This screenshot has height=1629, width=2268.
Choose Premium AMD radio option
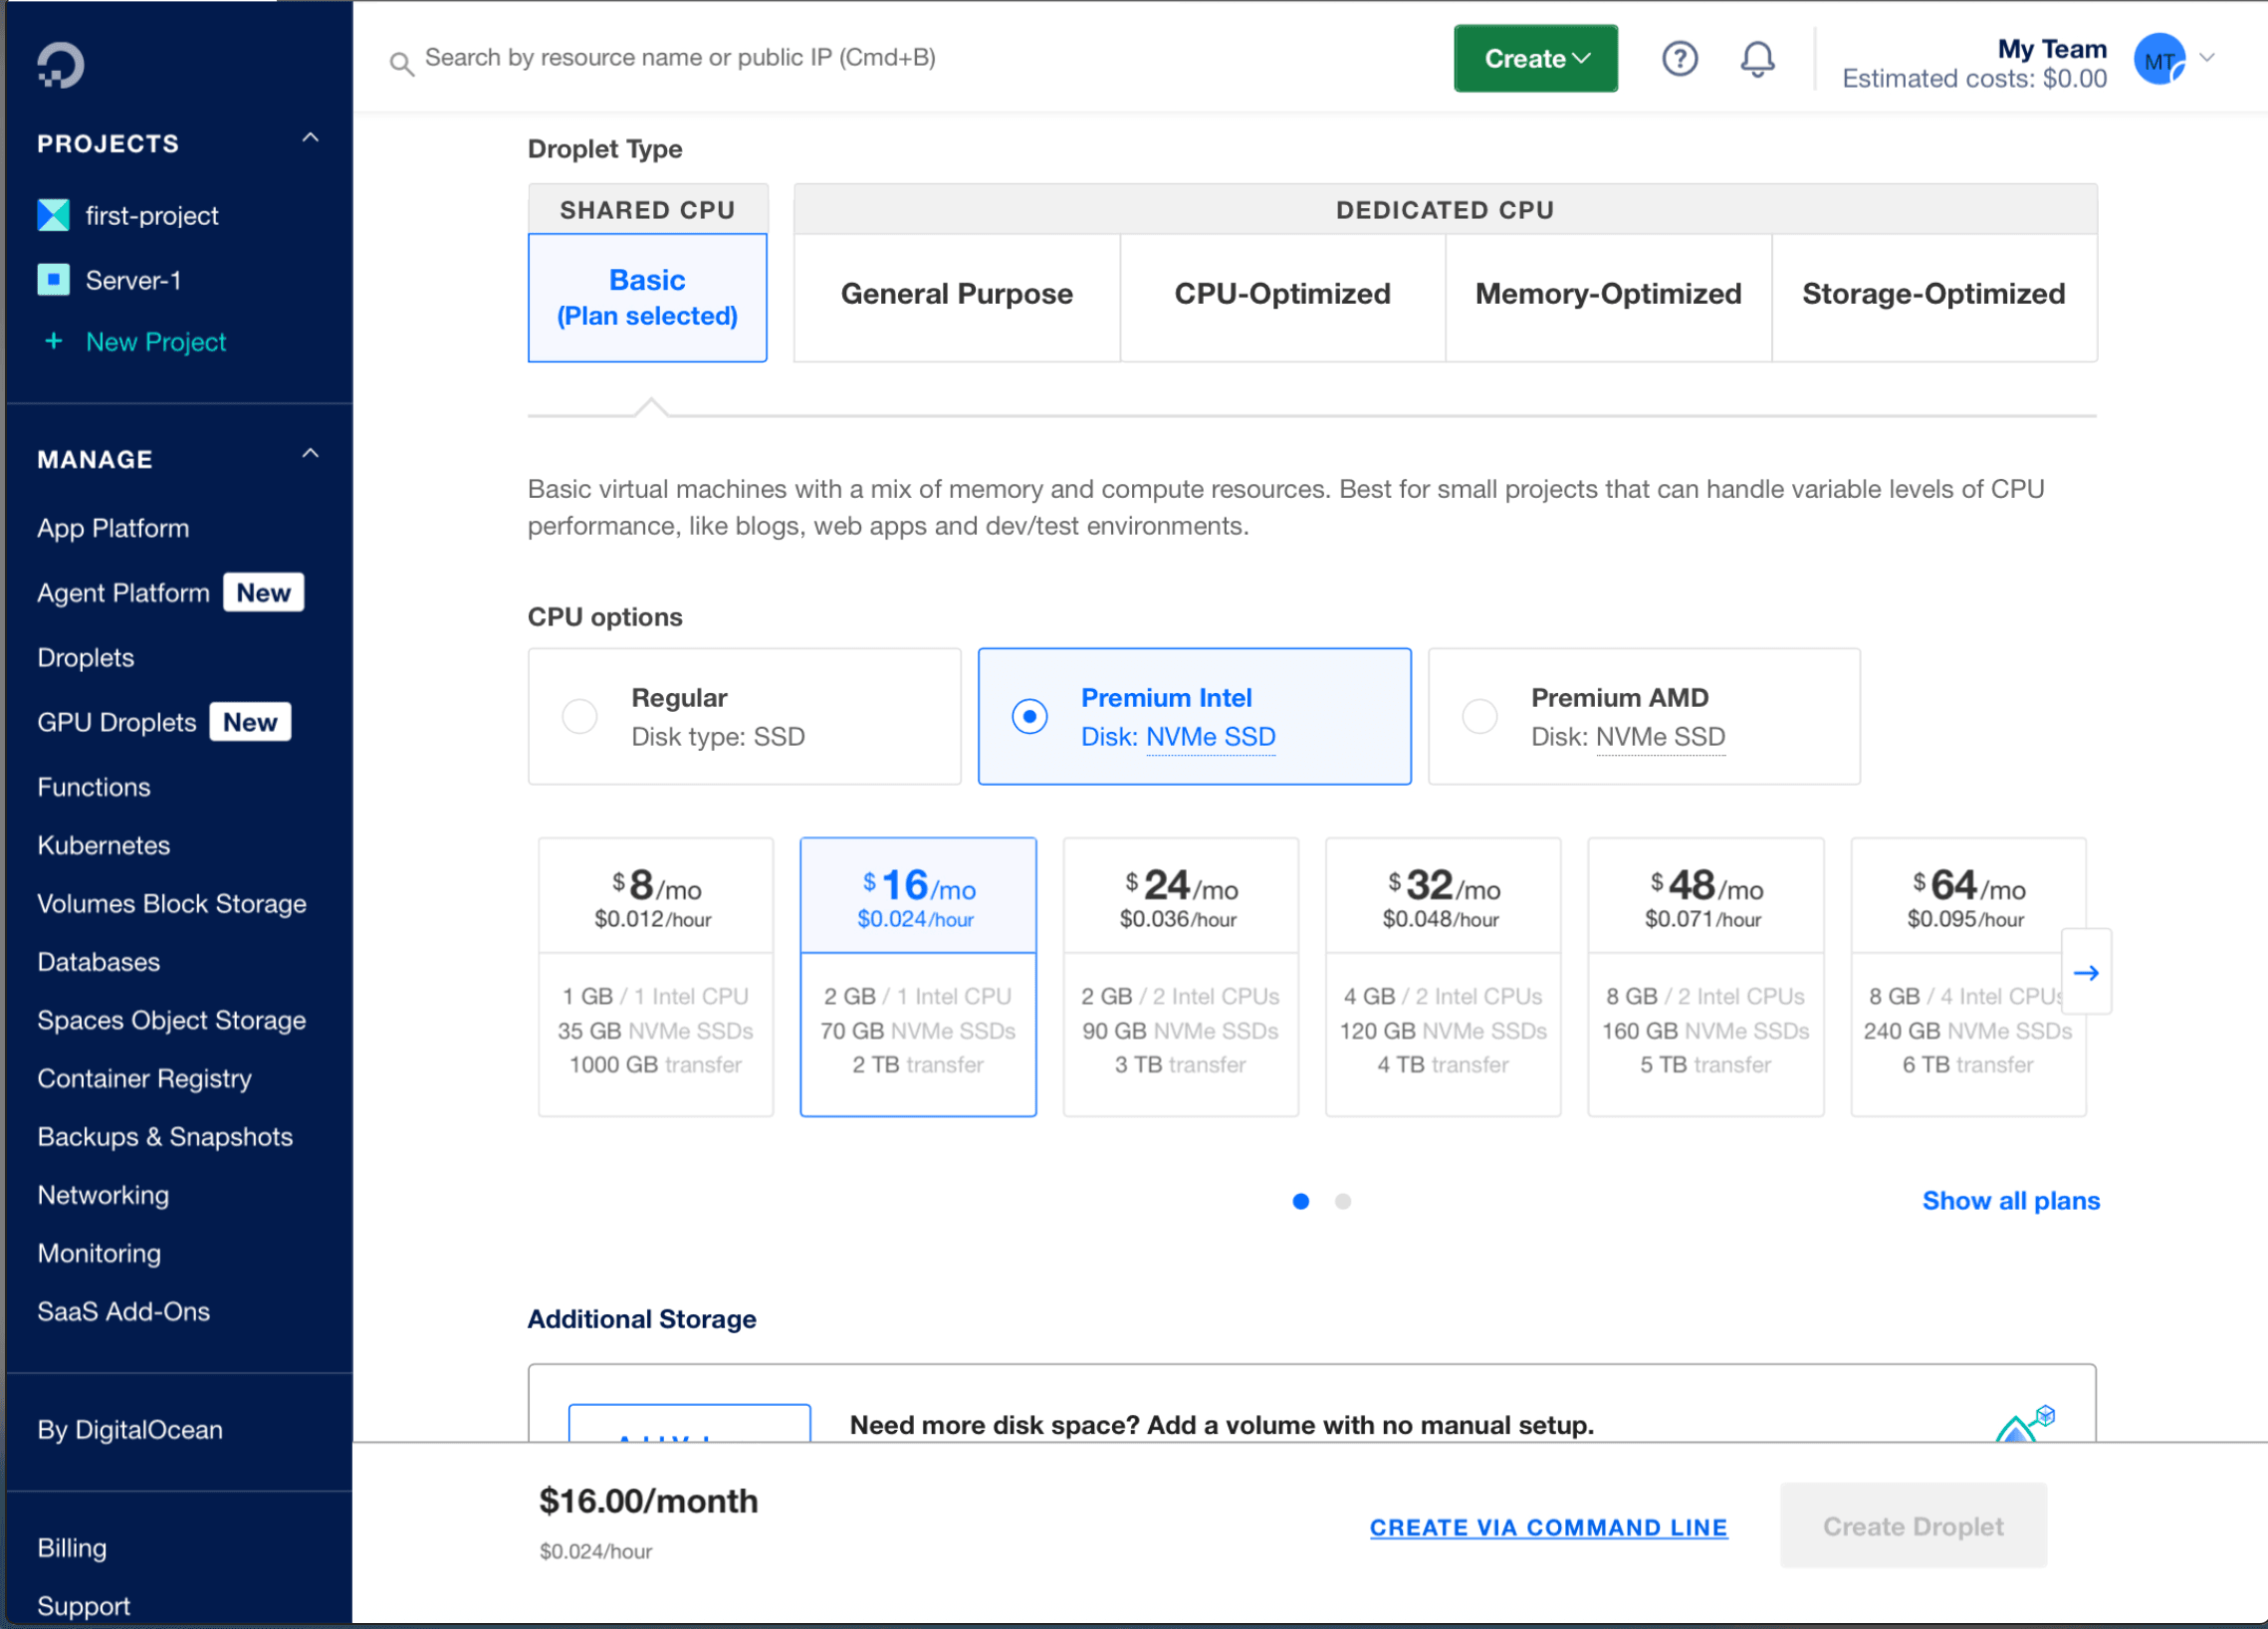coord(1479,716)
